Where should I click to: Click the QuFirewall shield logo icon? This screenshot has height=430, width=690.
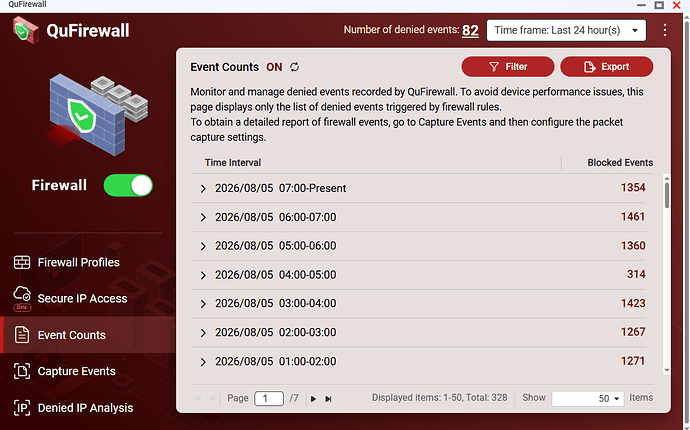point(26,30)
